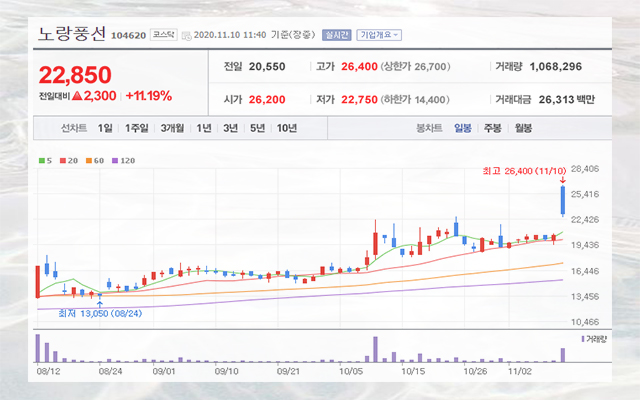Select the 1년 line chart range
The width and height of the screenshot is (640, 400).
(204, 128)
